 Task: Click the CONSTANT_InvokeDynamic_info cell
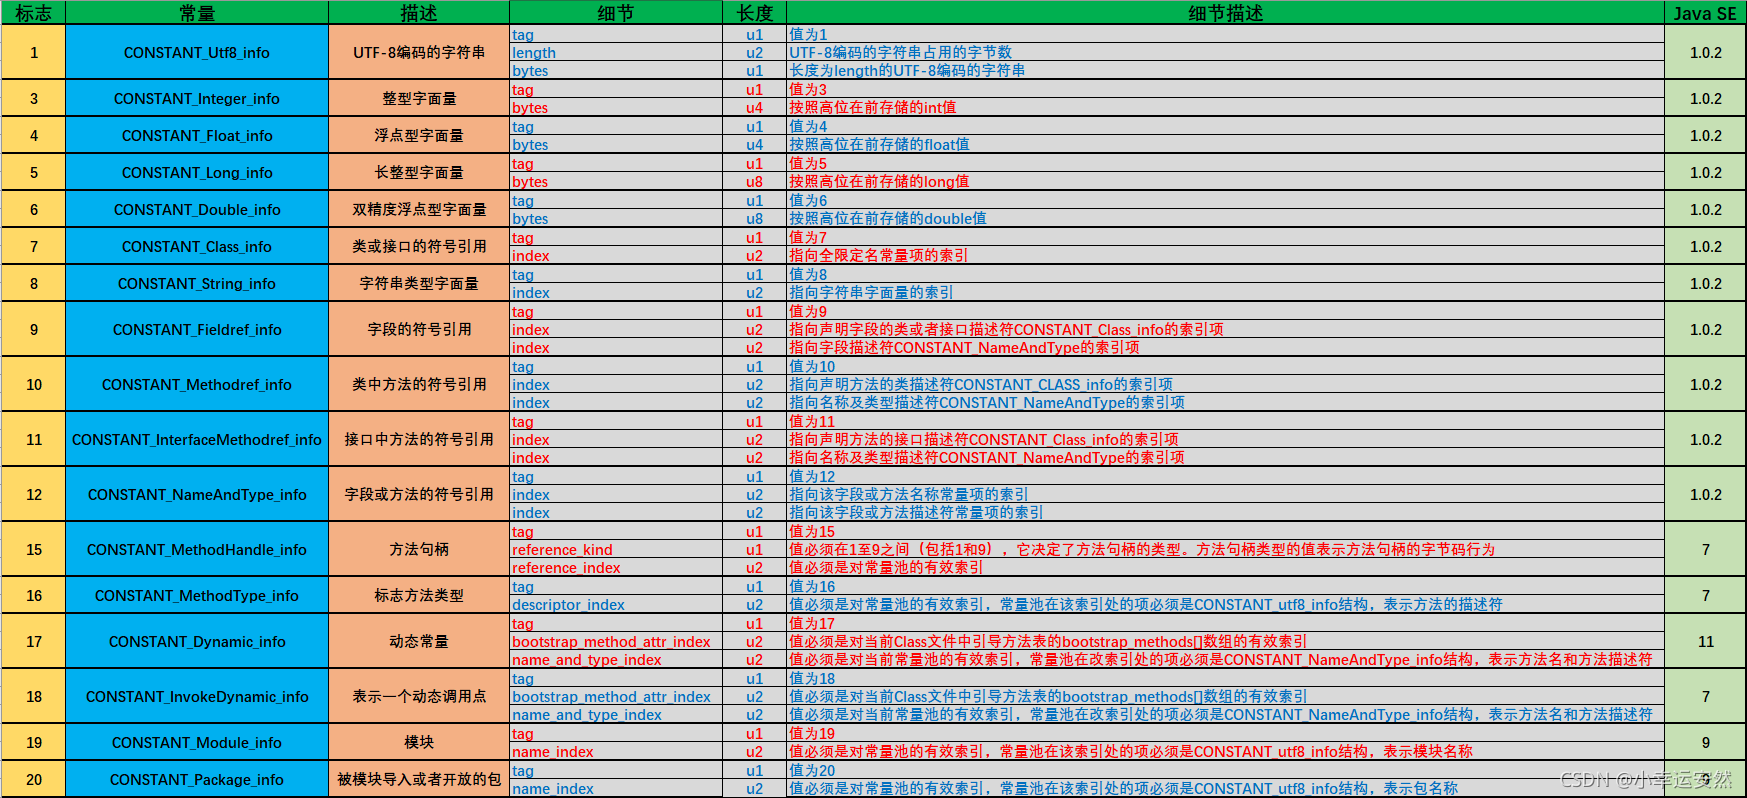(x=197, y=696)
